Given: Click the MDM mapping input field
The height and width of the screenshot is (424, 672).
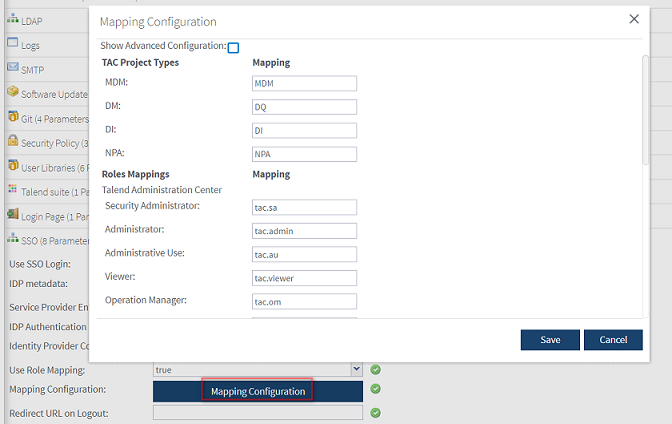Looking at the screenshot, I should tap(304, 84).
